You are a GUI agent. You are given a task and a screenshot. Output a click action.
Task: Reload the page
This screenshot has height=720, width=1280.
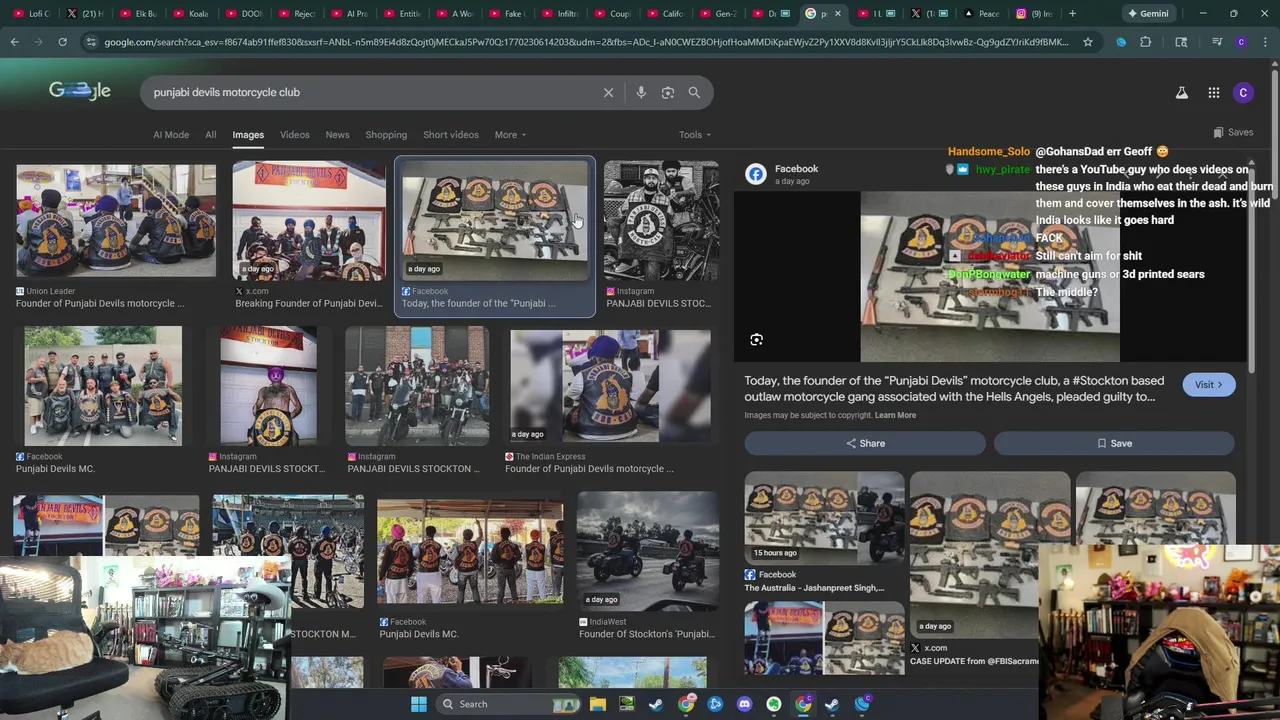[62, 42]
